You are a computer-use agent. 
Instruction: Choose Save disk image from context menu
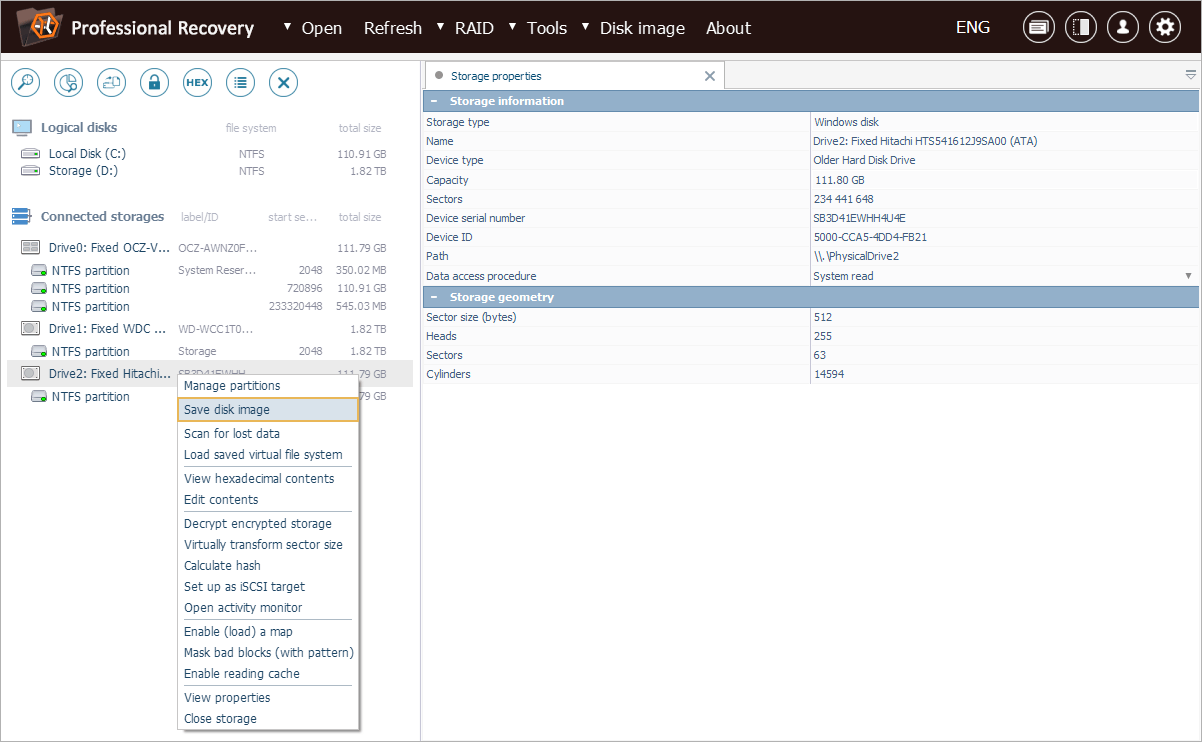pos(268,410)
